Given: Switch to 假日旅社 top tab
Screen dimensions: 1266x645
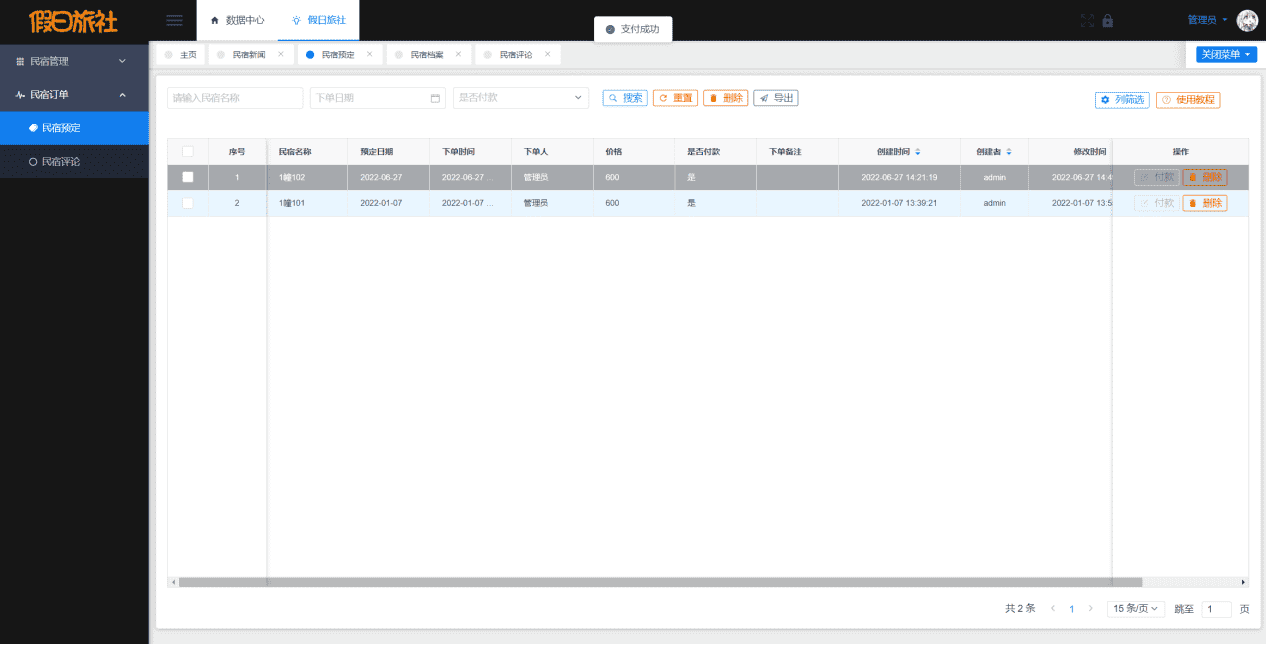Looking at the screenshot, I should (x=318, y=20).
